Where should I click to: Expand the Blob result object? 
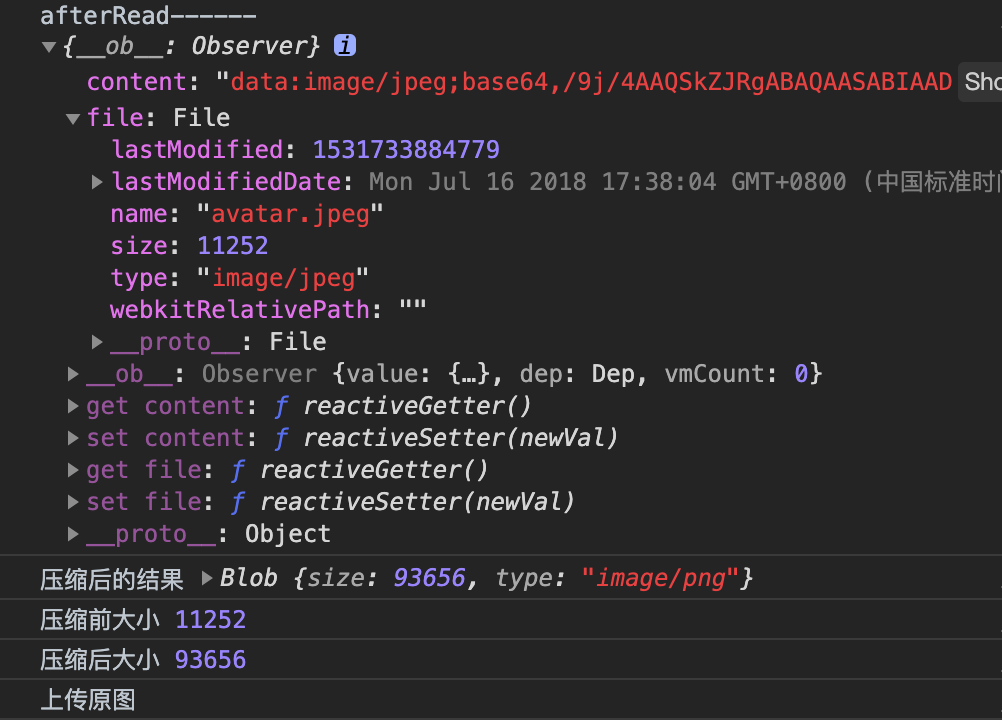[206, 578]
